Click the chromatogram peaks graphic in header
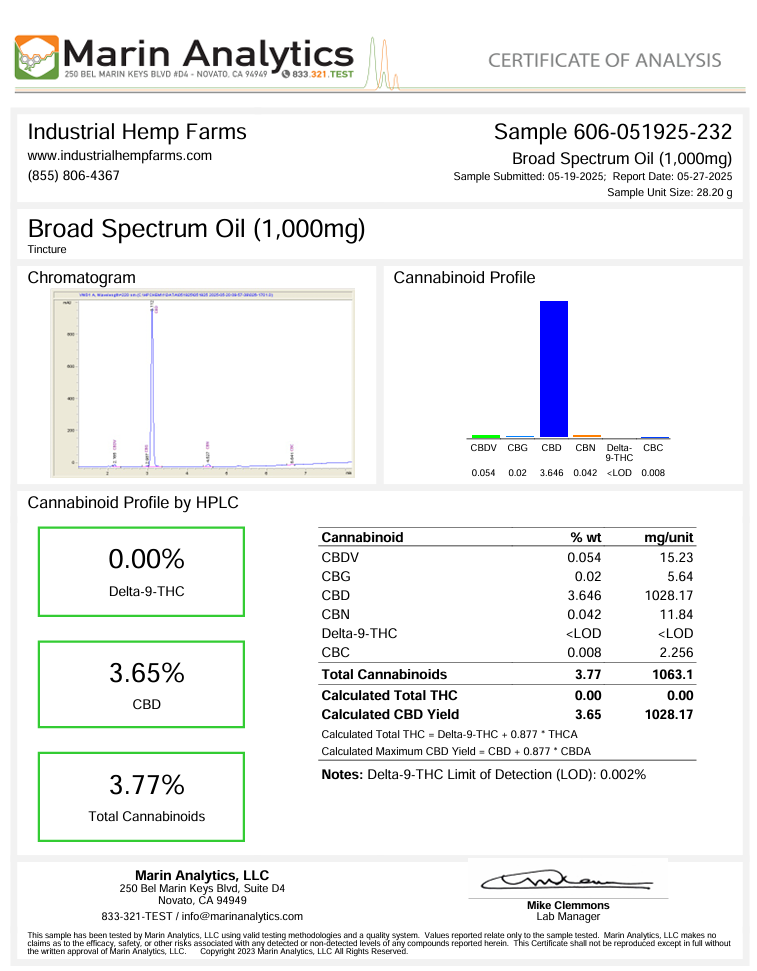757x971 pixels. click(383, 64)
